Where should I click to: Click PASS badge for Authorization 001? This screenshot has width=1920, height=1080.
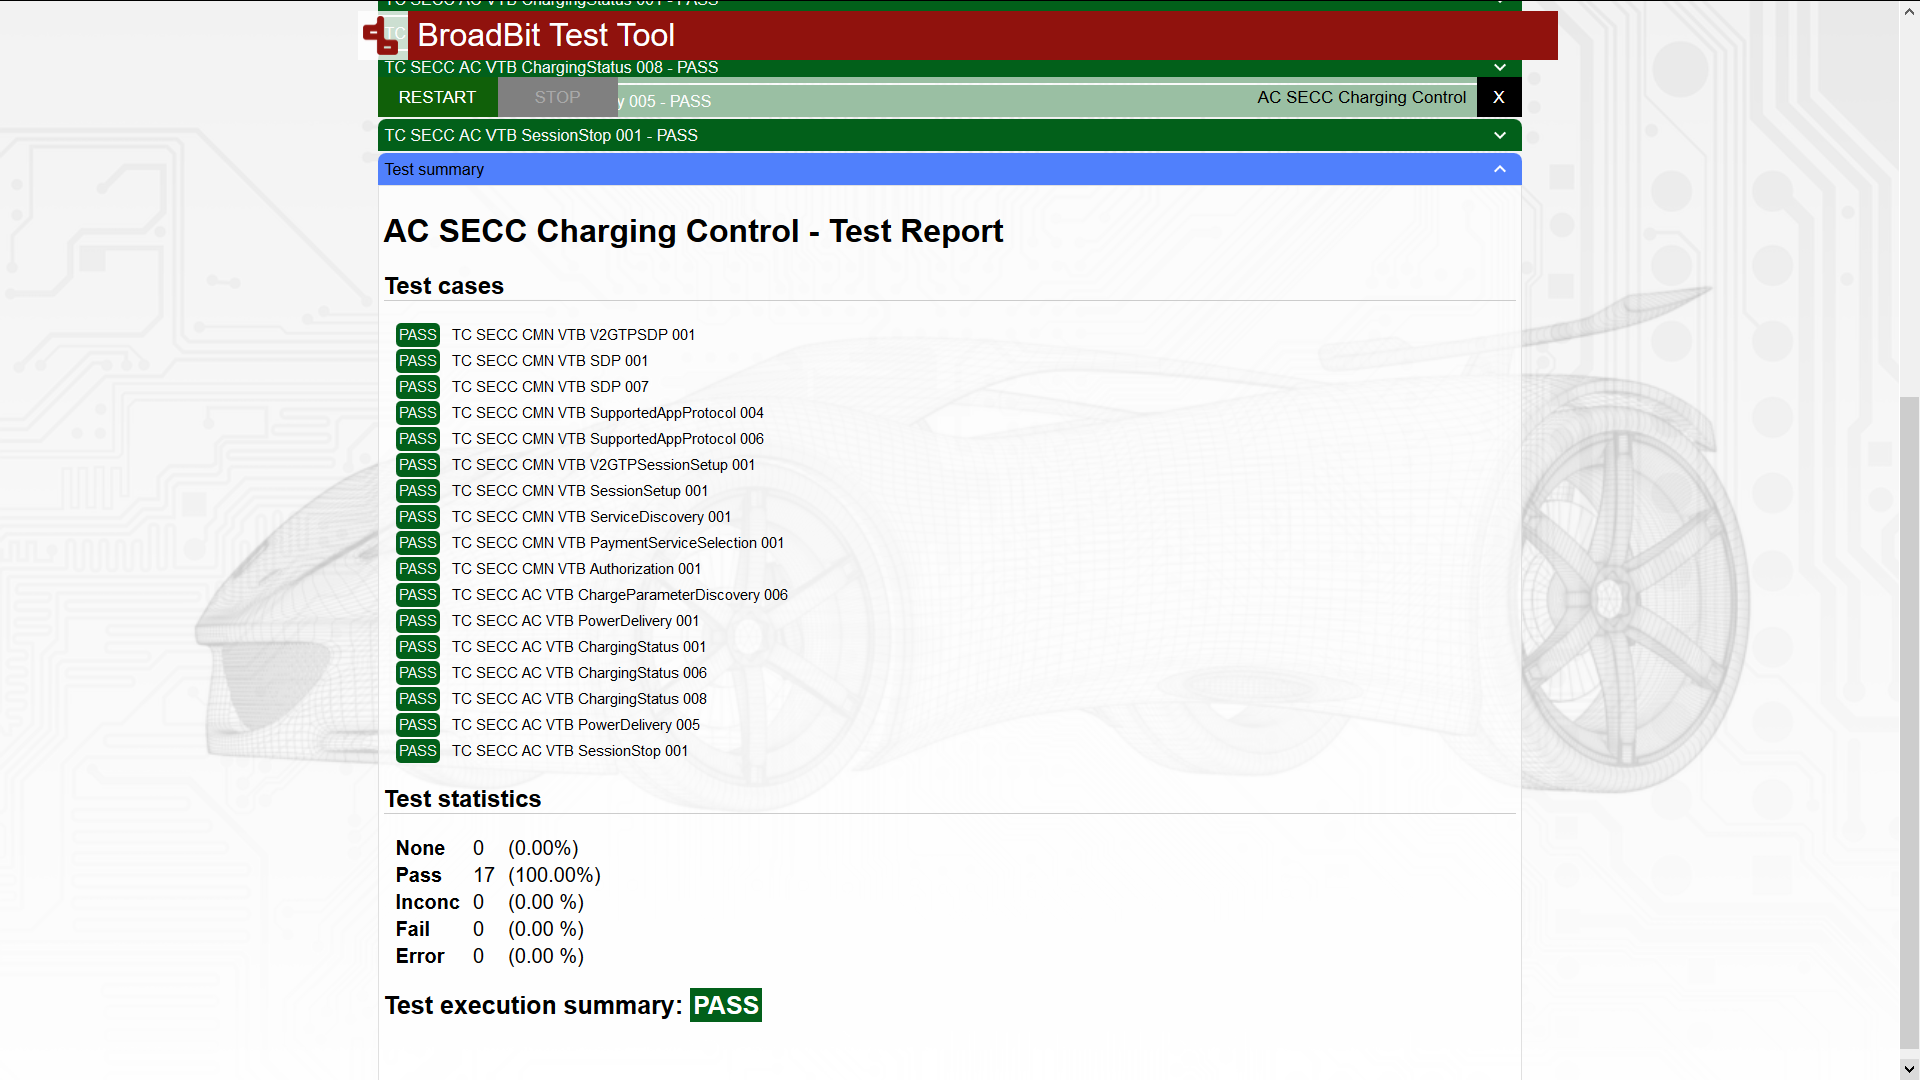pyautogui.click(x=417, y=569)
